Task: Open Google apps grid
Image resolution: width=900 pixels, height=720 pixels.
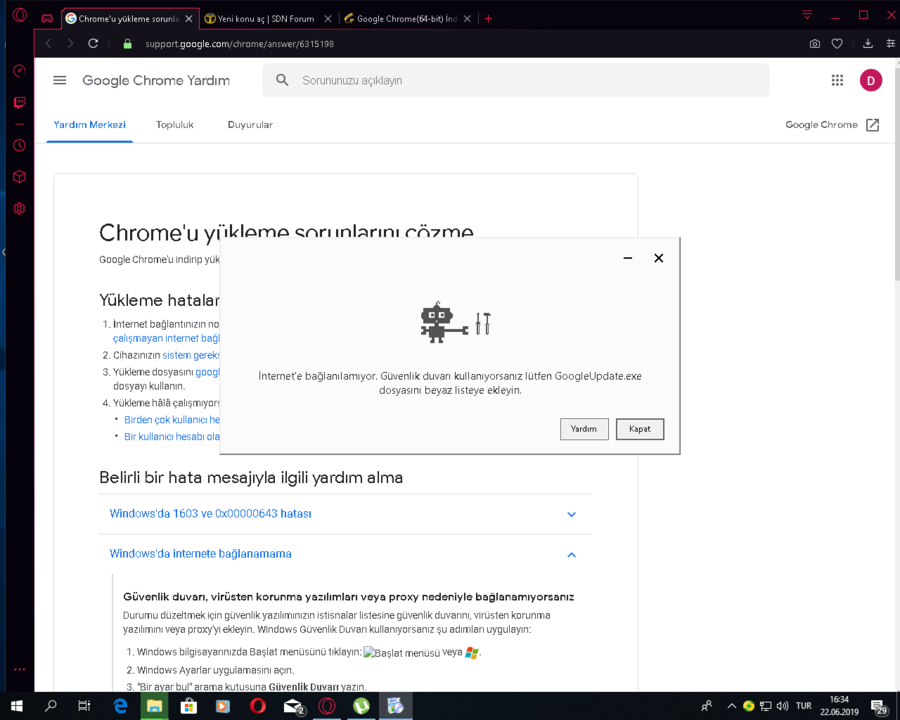Action: (x=837, y=80)
